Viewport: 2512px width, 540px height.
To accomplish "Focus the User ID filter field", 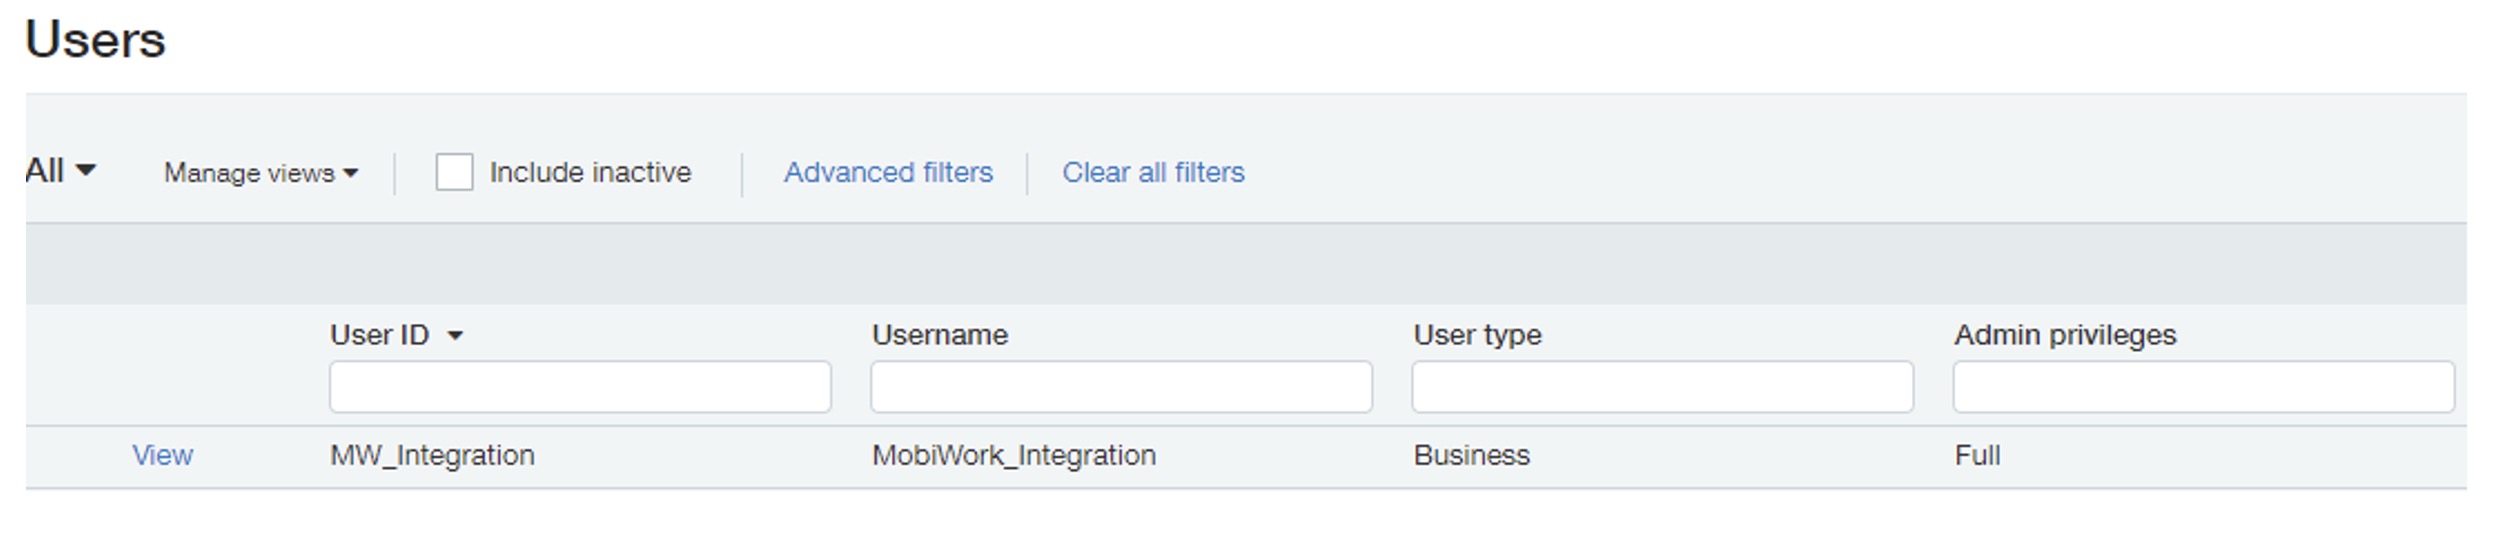I will pyautogui.click(x=580, y=387).
